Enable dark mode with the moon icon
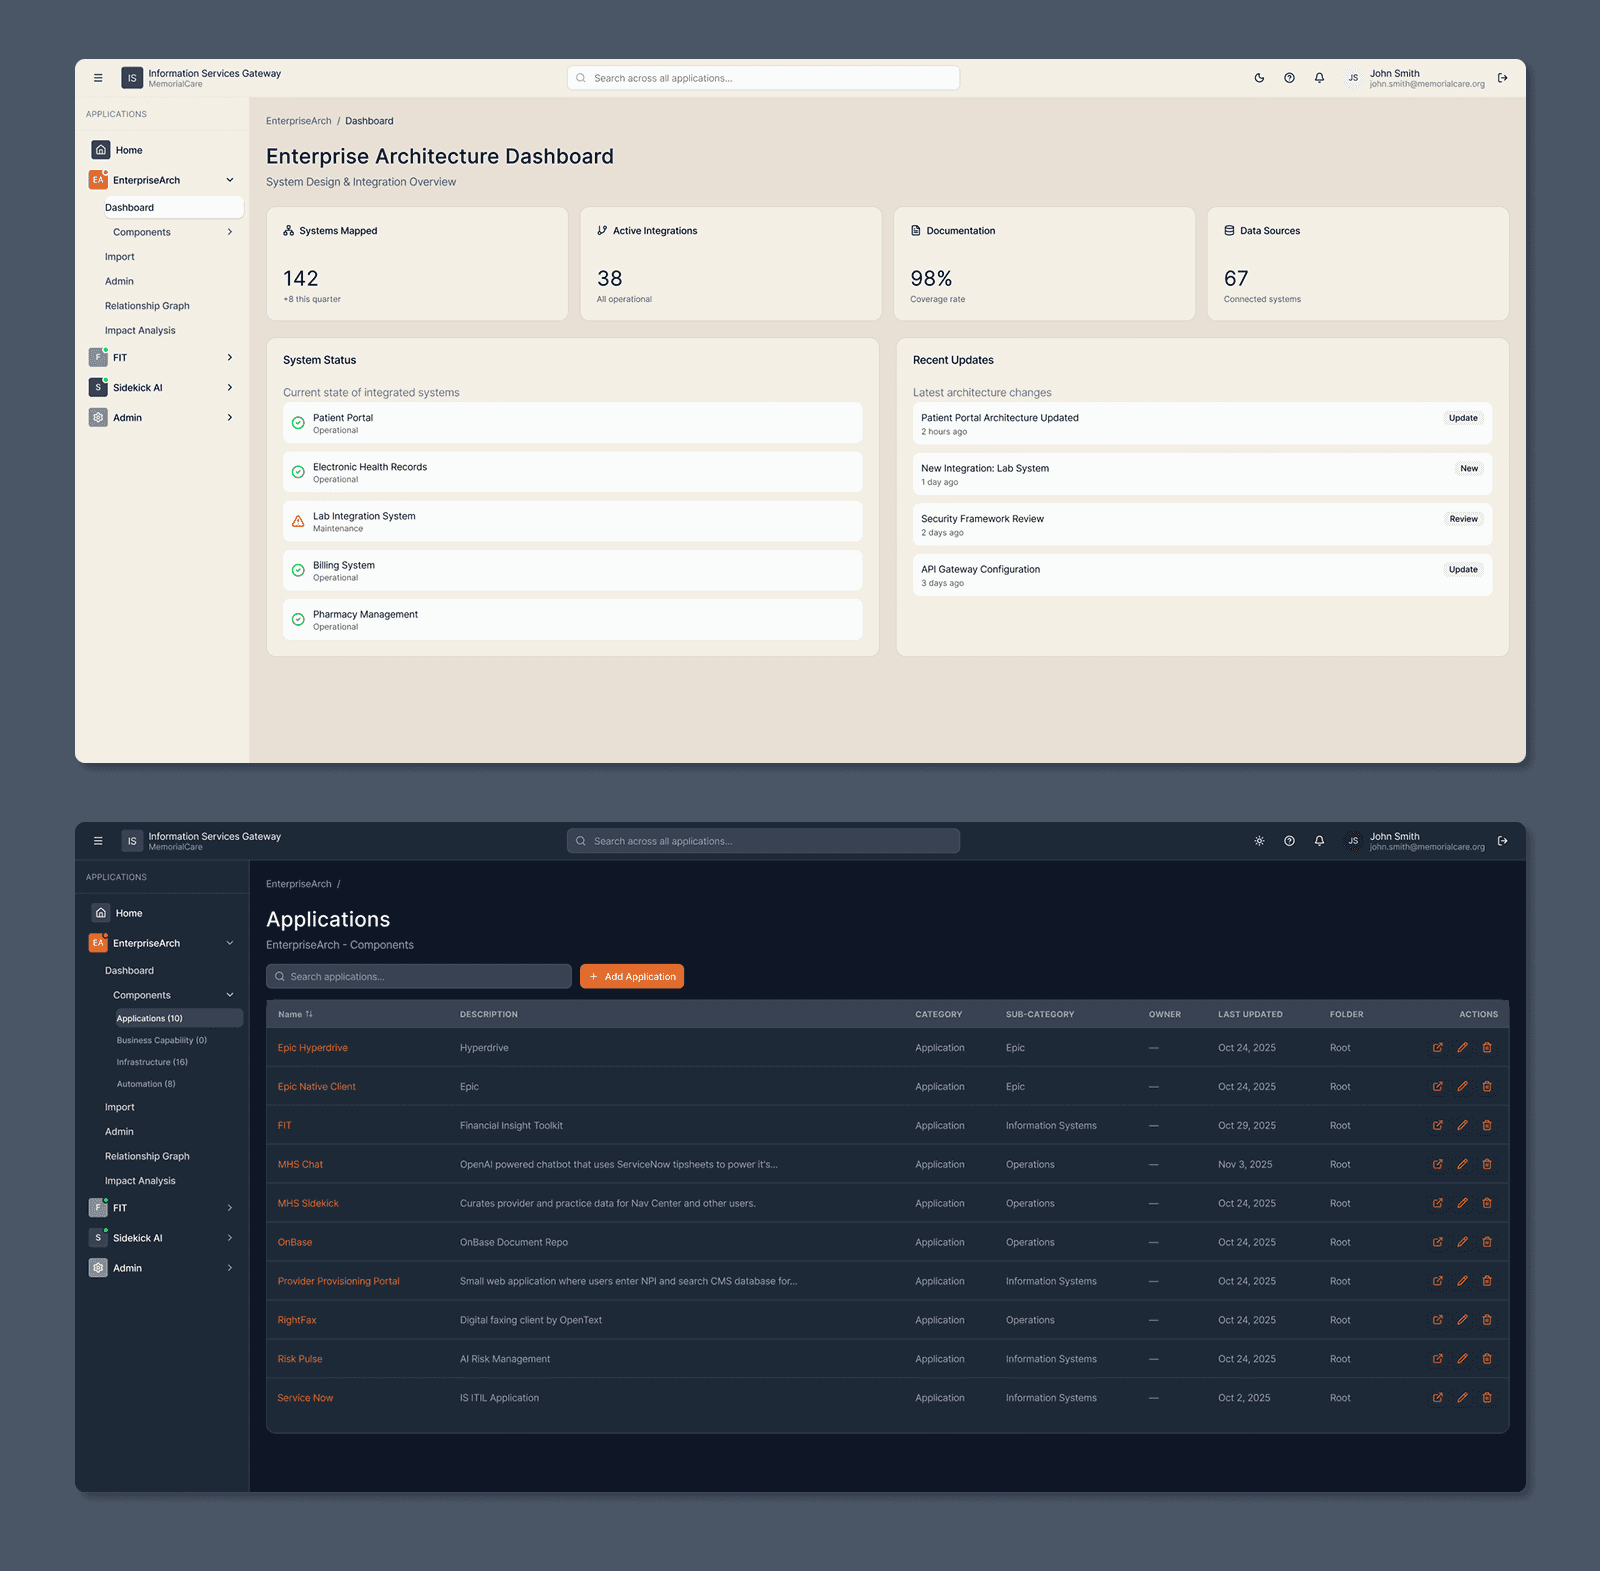Screen dimensions: 1600x1571 1259,77
